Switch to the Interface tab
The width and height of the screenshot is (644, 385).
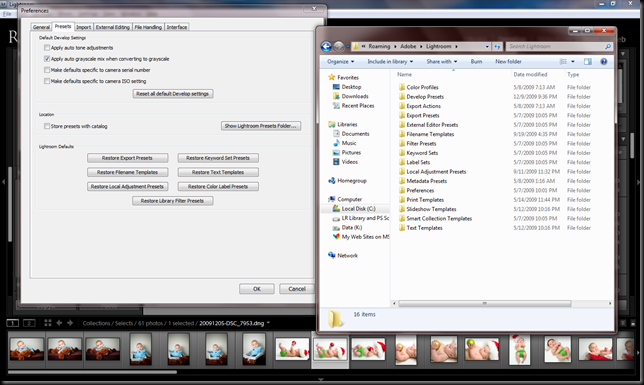pyautogui.click(x=177, y=27)
